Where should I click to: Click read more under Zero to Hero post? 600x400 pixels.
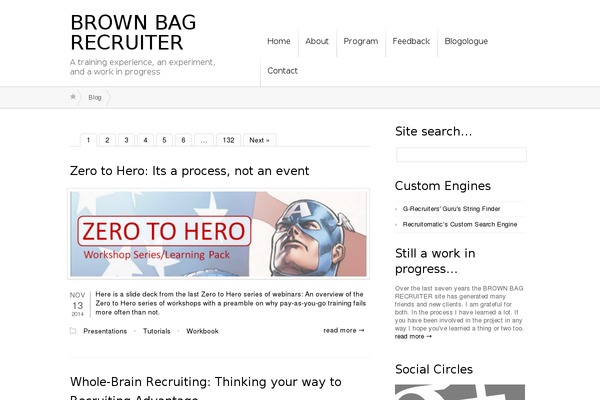[344, 330]
